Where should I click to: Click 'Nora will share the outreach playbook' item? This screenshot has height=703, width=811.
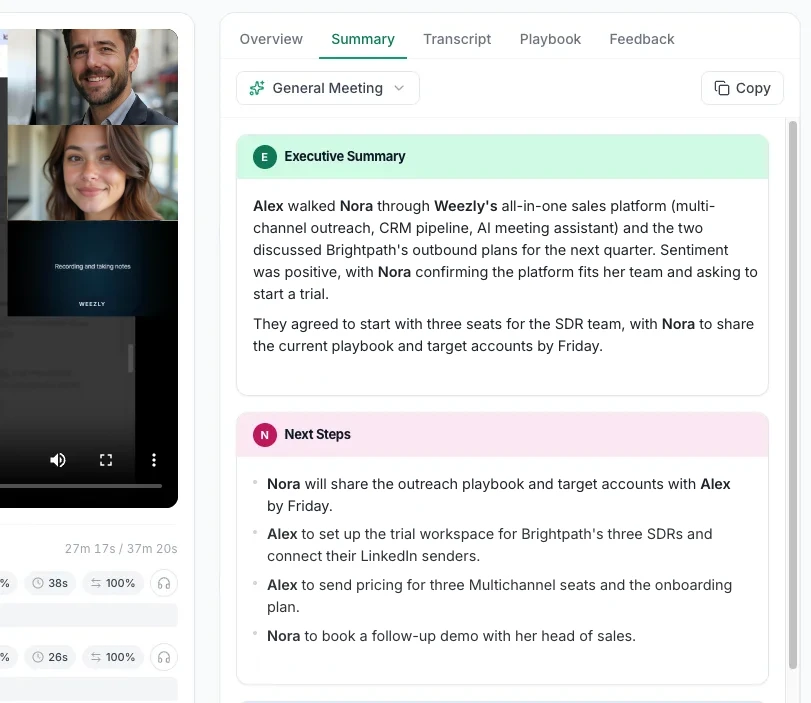point(499,495)
